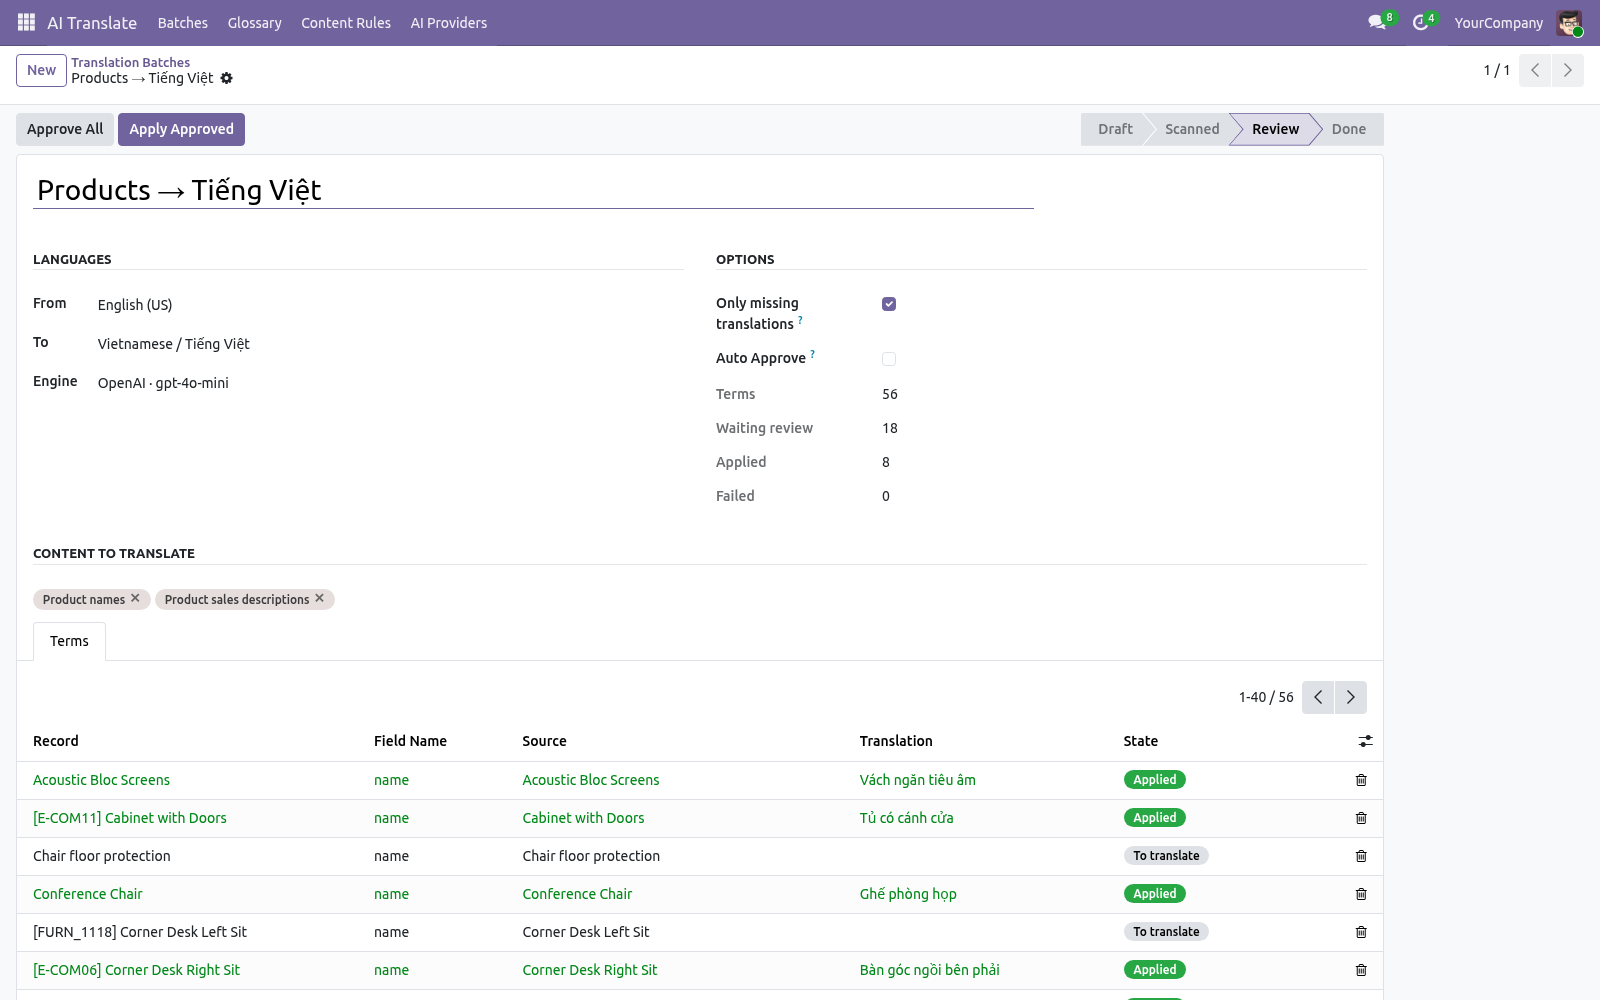Delete the Chair floor protection row
This screenshot has height=1000, width=1600.
(x=1361, y=856)
